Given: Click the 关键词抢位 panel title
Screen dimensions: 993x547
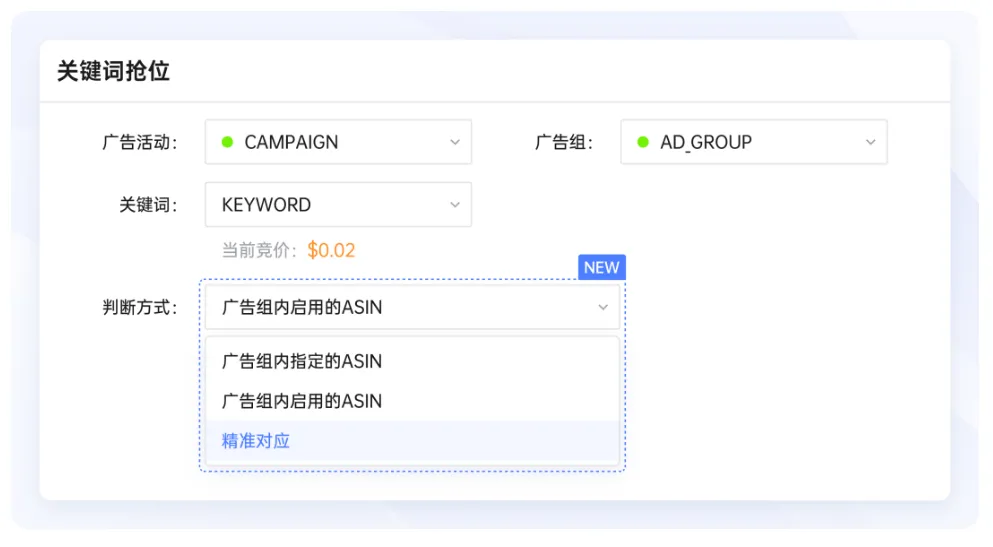Looking at the screenshot, I should point(113,71).
